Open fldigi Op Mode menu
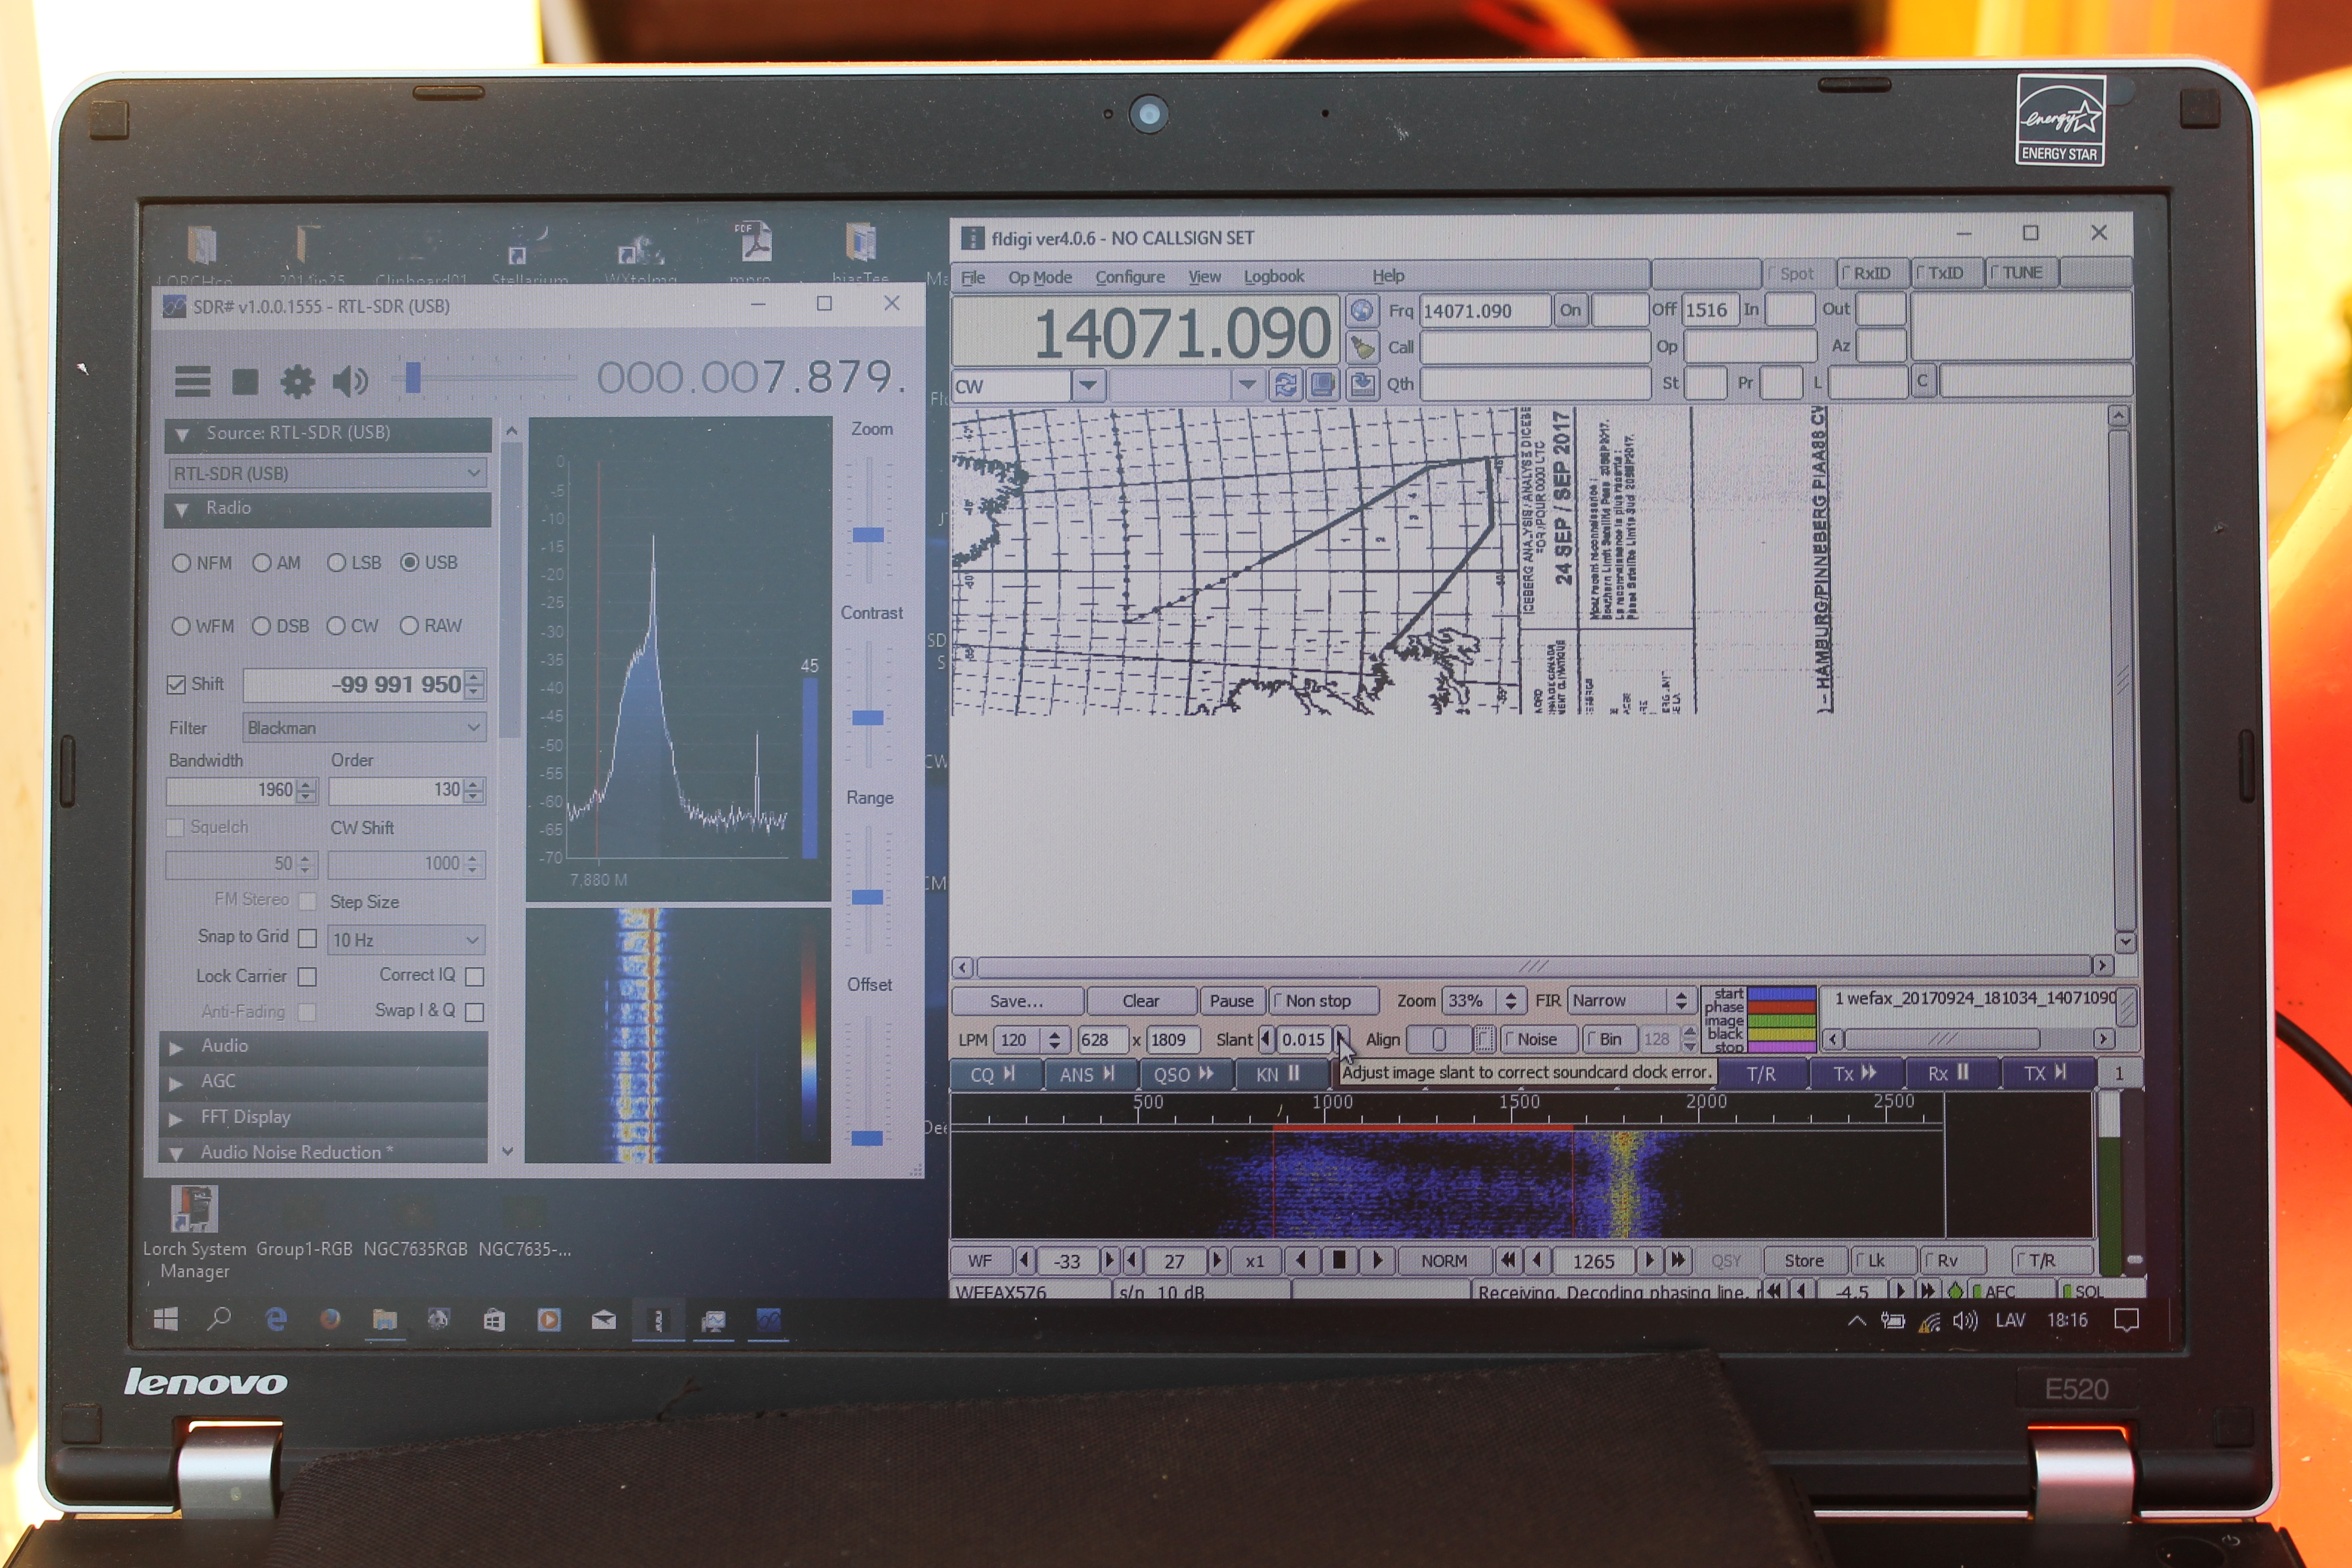 tap(1039, 277)
